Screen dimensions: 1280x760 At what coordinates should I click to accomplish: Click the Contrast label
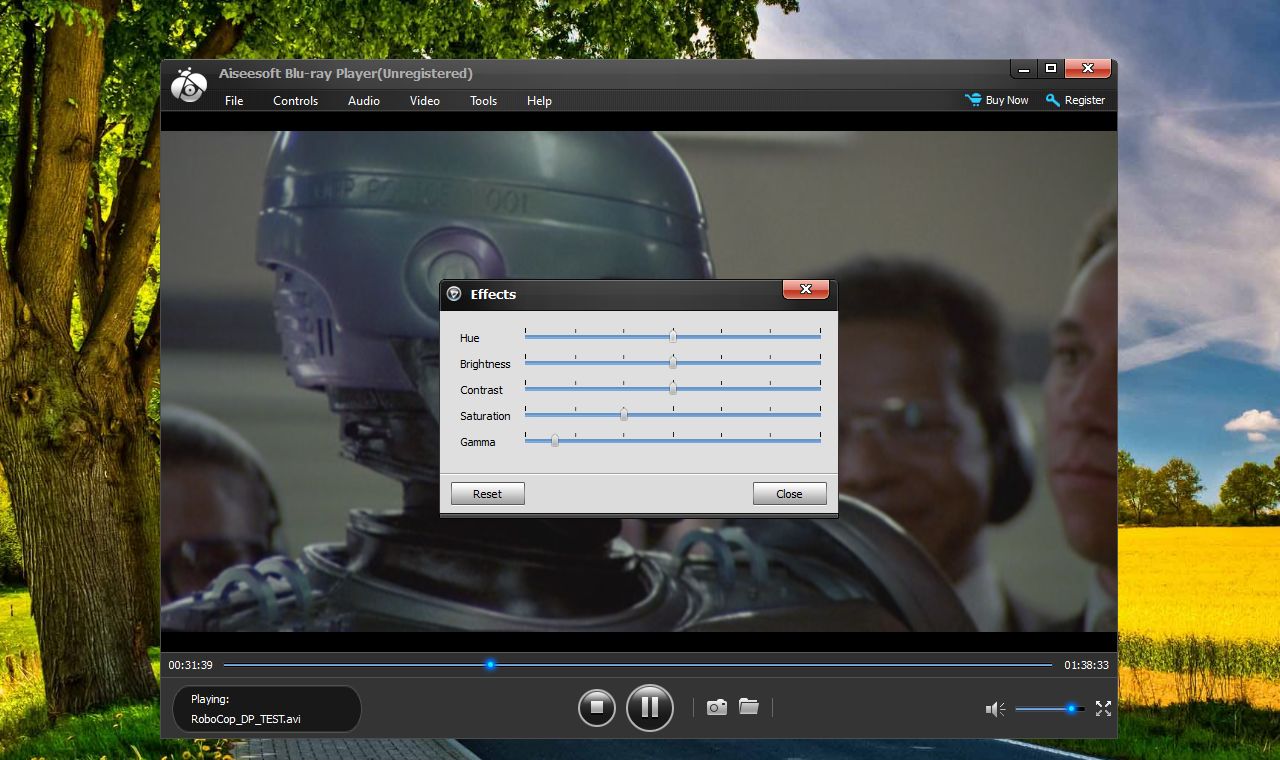coord(481,390)
